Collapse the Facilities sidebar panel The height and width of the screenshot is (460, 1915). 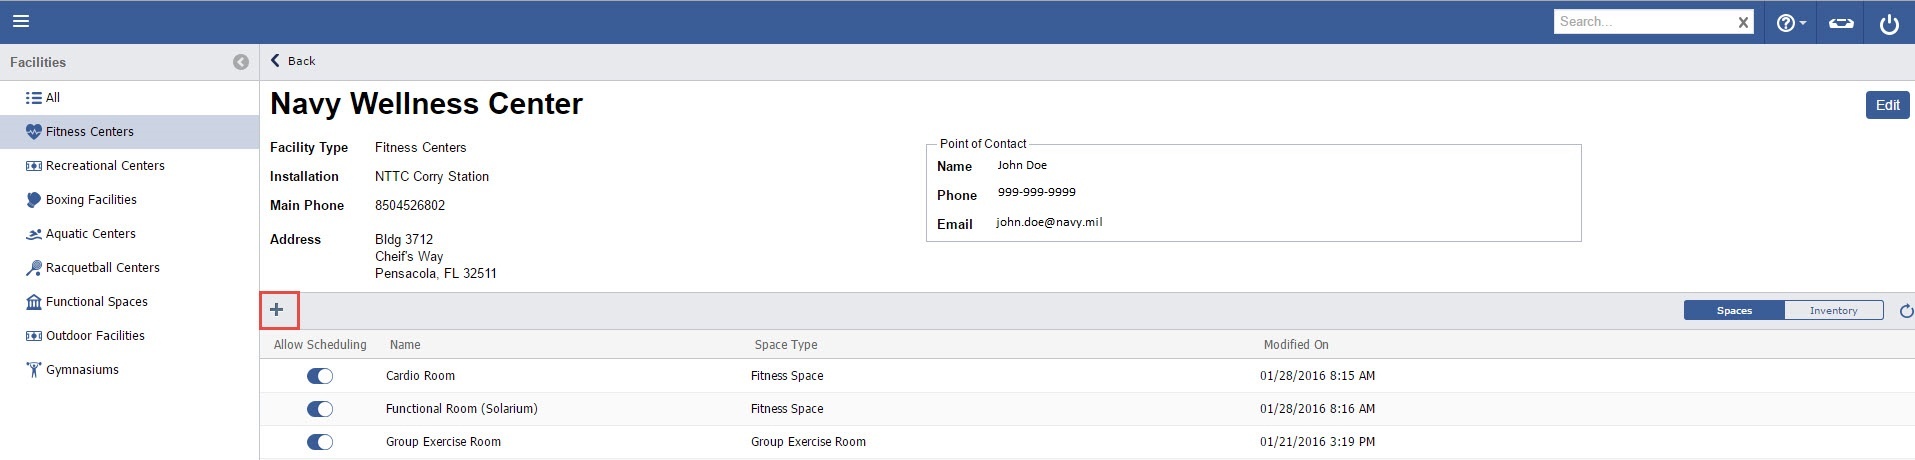241,62
